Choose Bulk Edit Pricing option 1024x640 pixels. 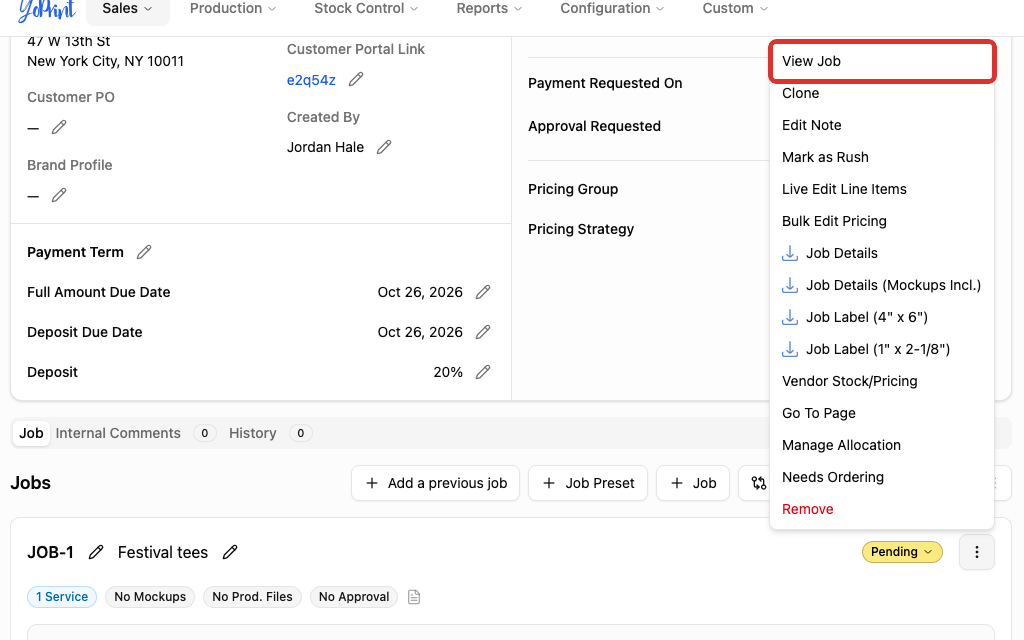tap(882, 221)
